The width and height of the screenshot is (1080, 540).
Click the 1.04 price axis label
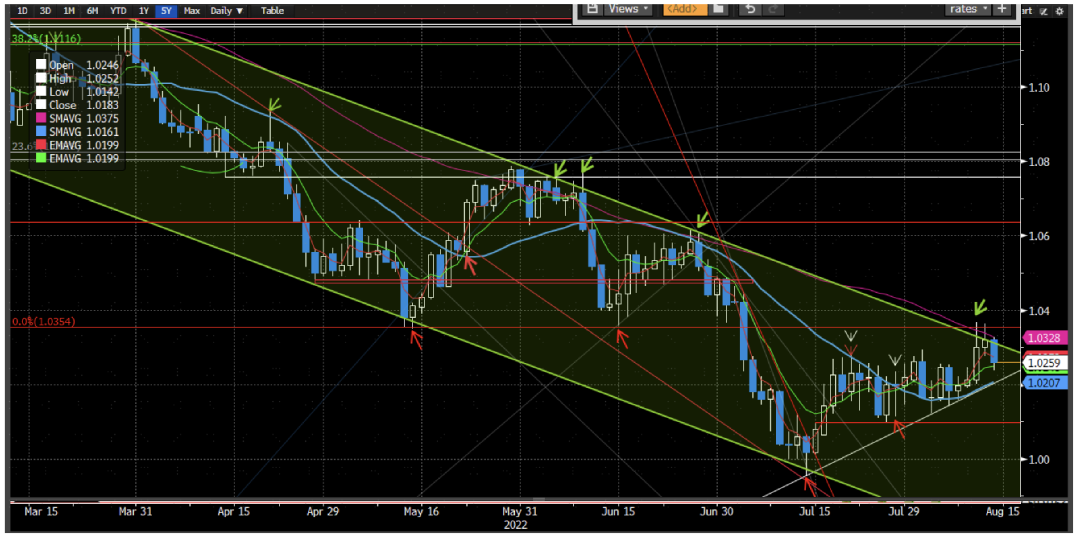[x=1037, y=311]
